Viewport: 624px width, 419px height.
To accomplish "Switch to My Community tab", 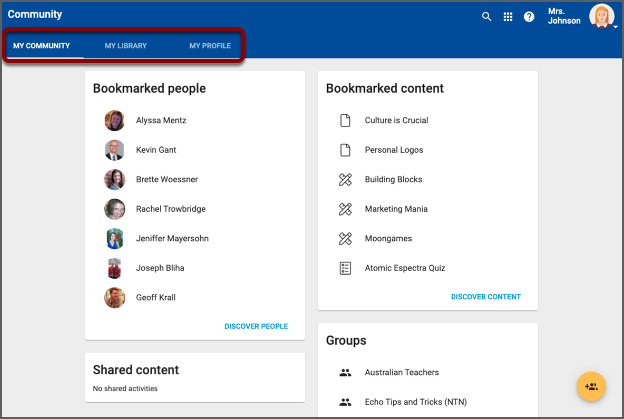I will point(41,46).
